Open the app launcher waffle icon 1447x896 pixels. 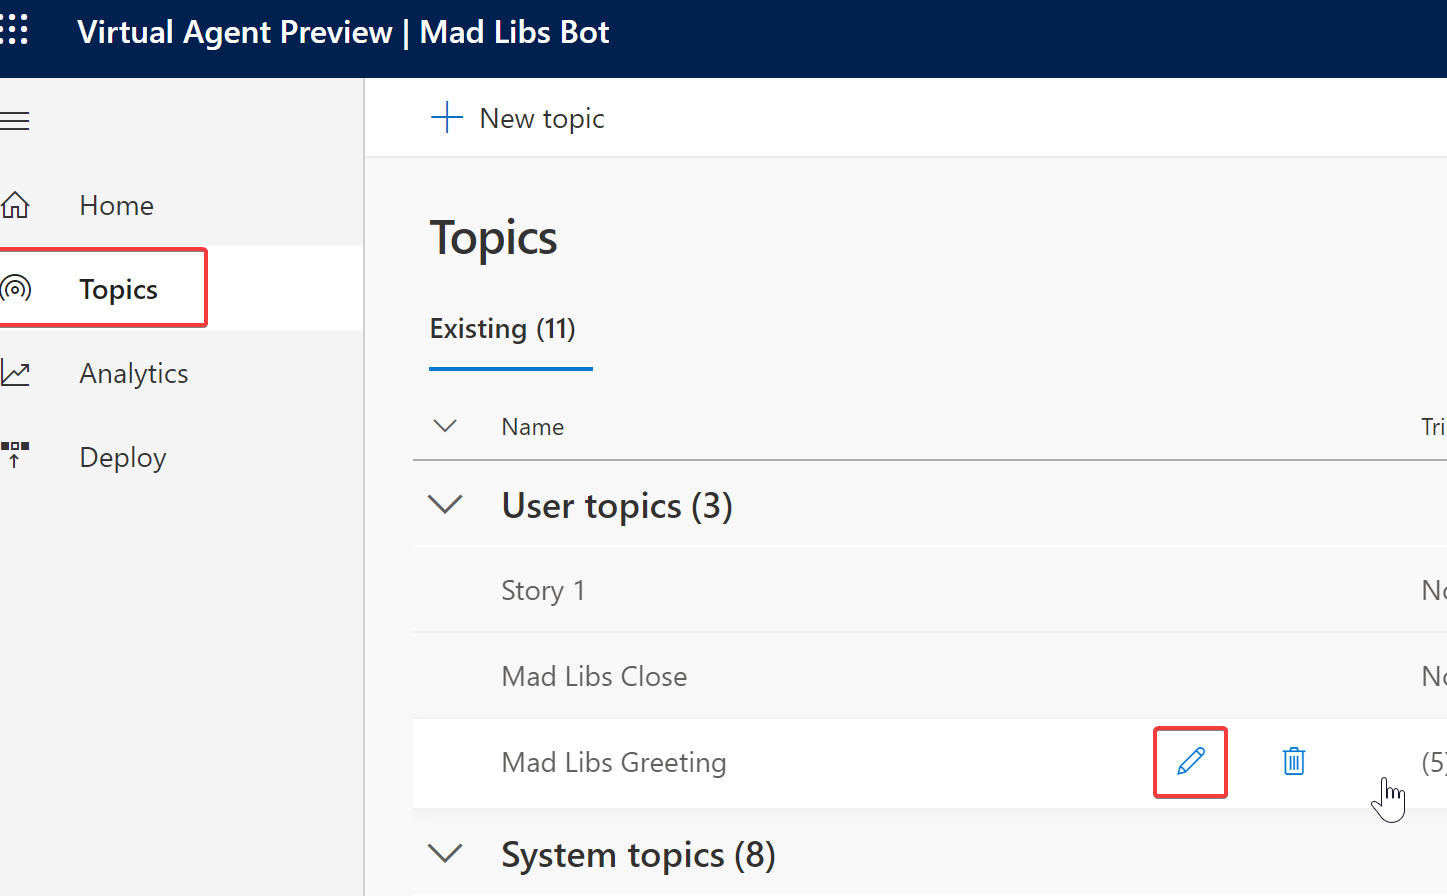[14, 30]
